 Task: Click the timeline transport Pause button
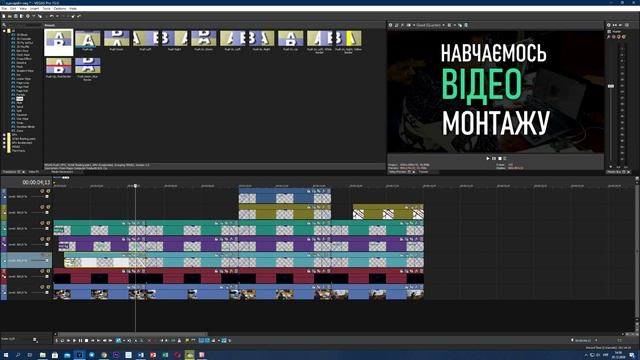80,340
